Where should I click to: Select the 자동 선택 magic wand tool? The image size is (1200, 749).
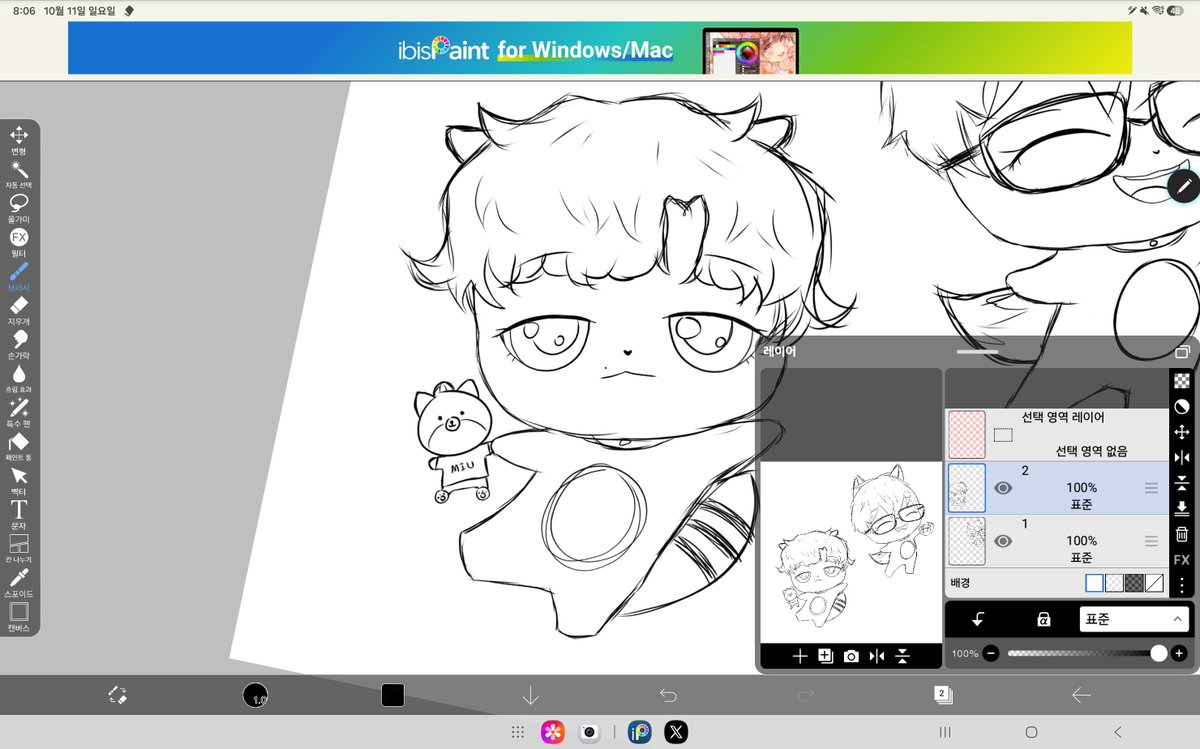pos(19,173)
